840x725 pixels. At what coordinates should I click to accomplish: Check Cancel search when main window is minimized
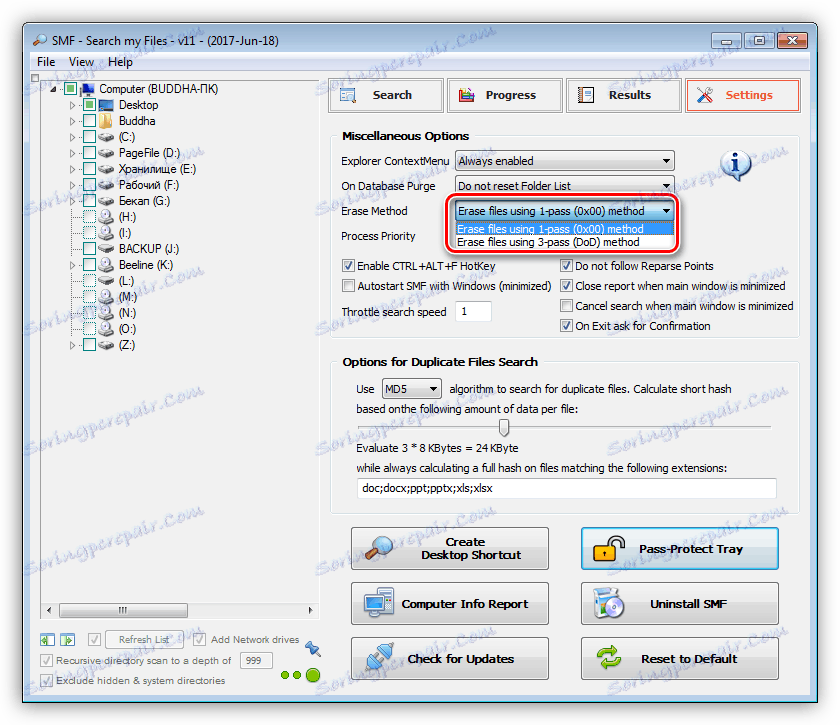566,305
